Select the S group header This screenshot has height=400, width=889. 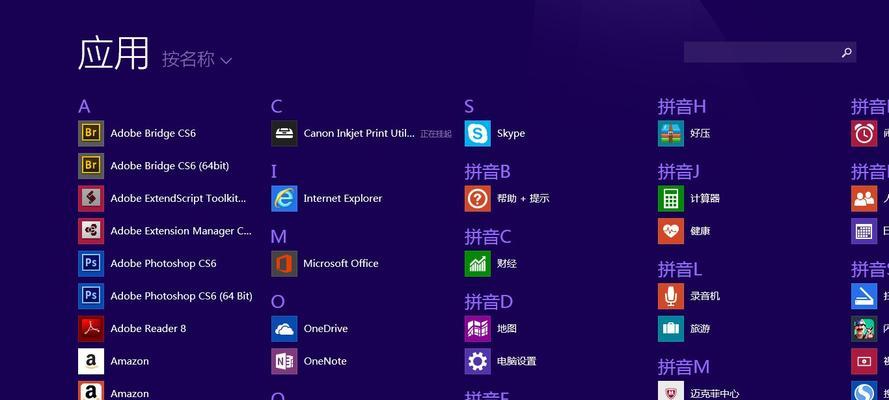coord(469,107)
